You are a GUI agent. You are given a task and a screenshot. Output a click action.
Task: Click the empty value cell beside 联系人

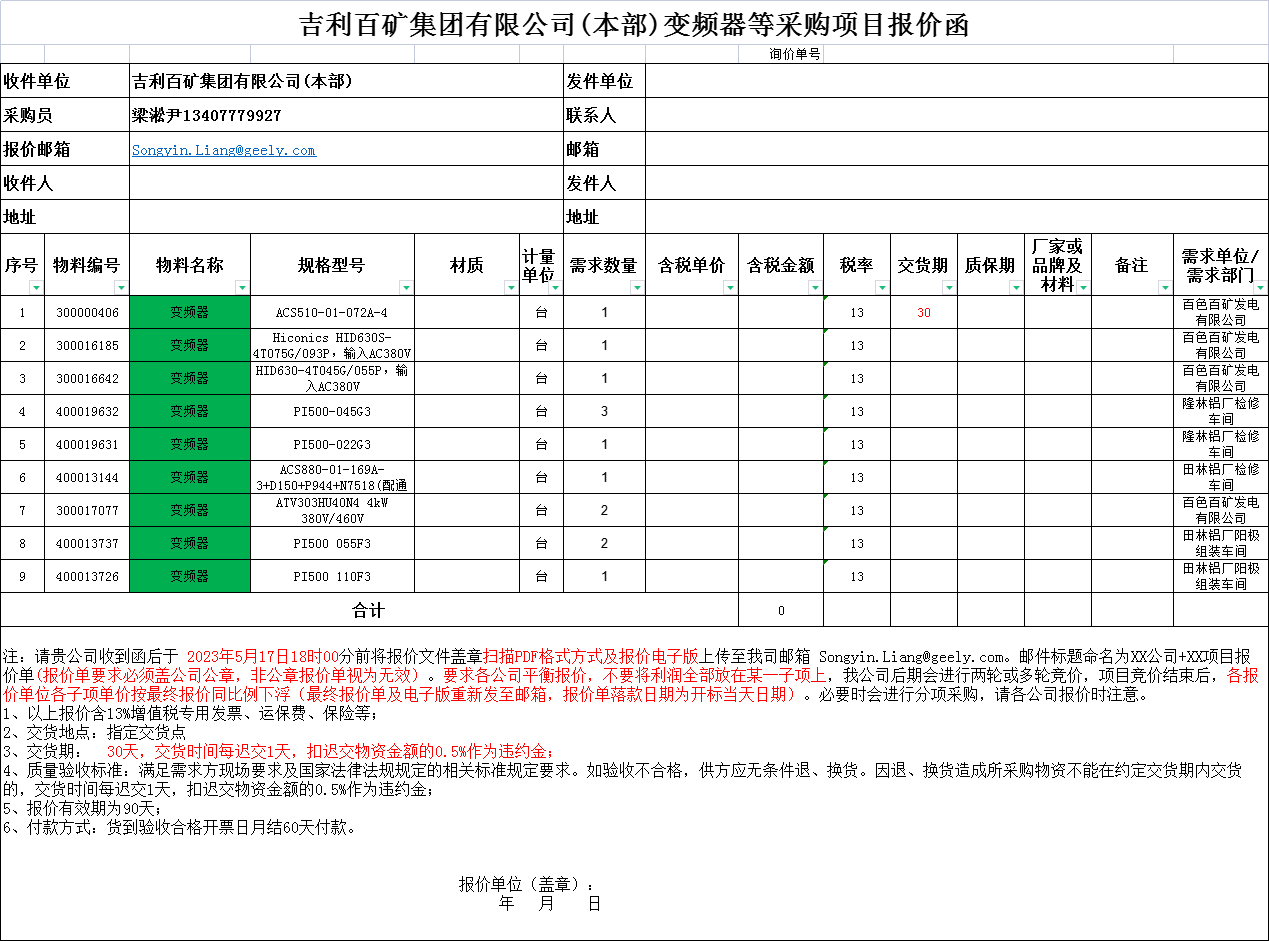tap(957, 115)
